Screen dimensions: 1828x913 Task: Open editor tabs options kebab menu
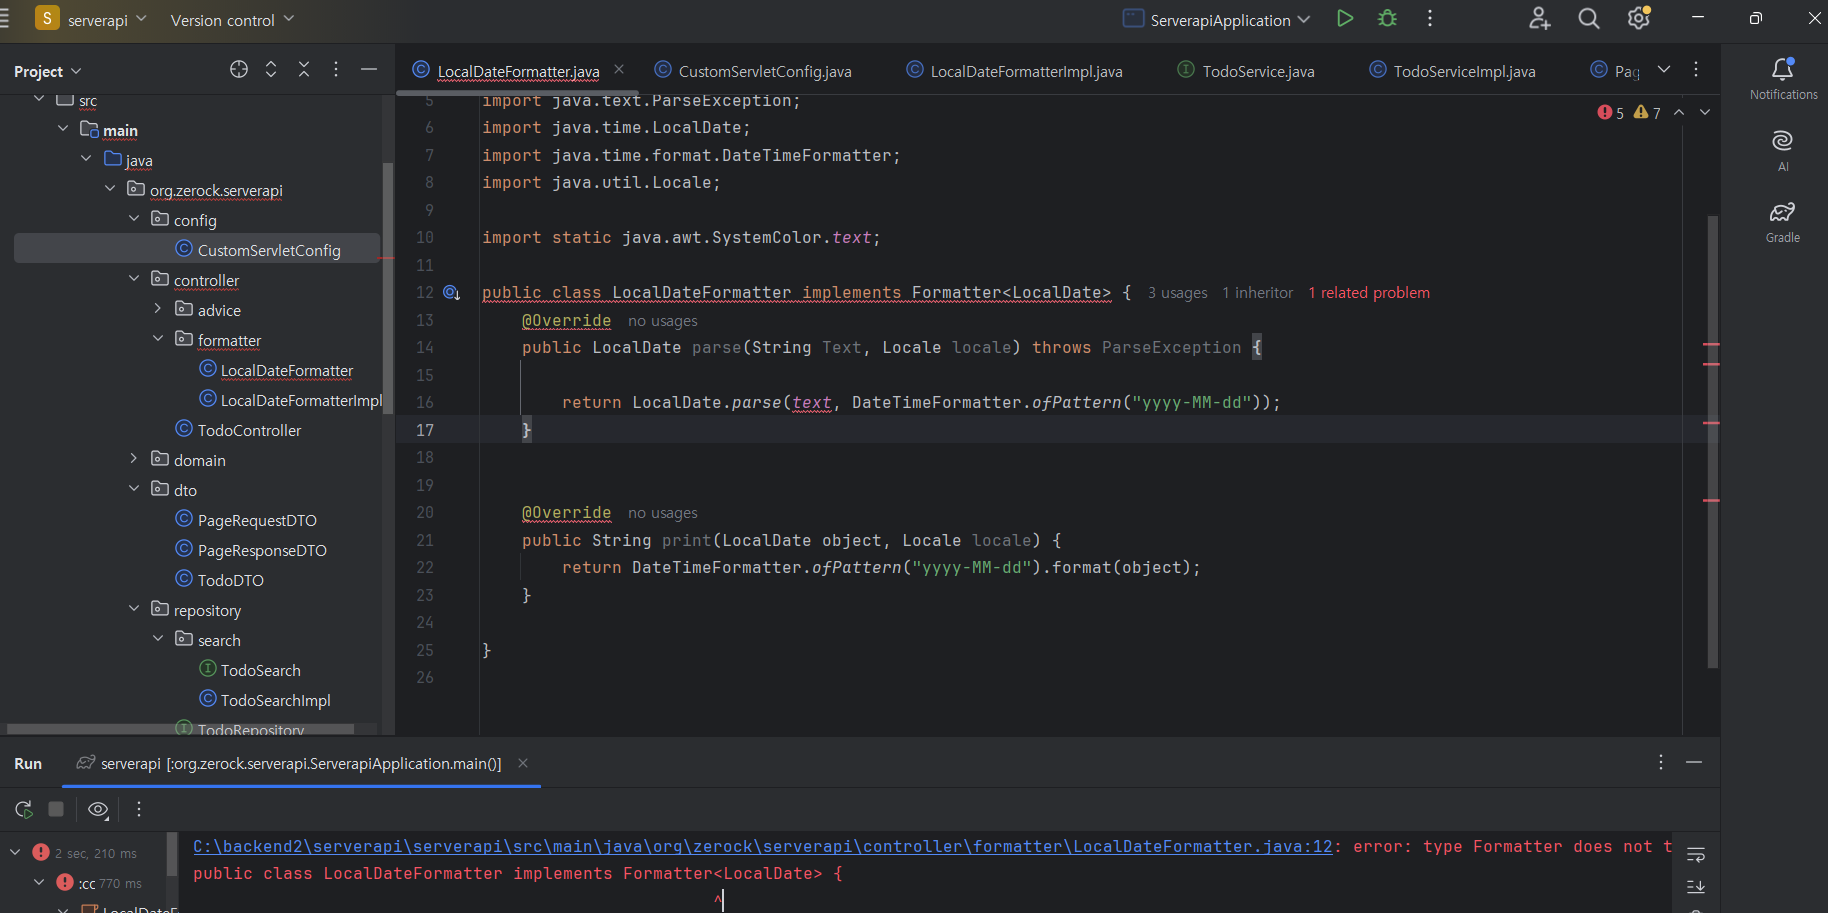pos(1696,70)
